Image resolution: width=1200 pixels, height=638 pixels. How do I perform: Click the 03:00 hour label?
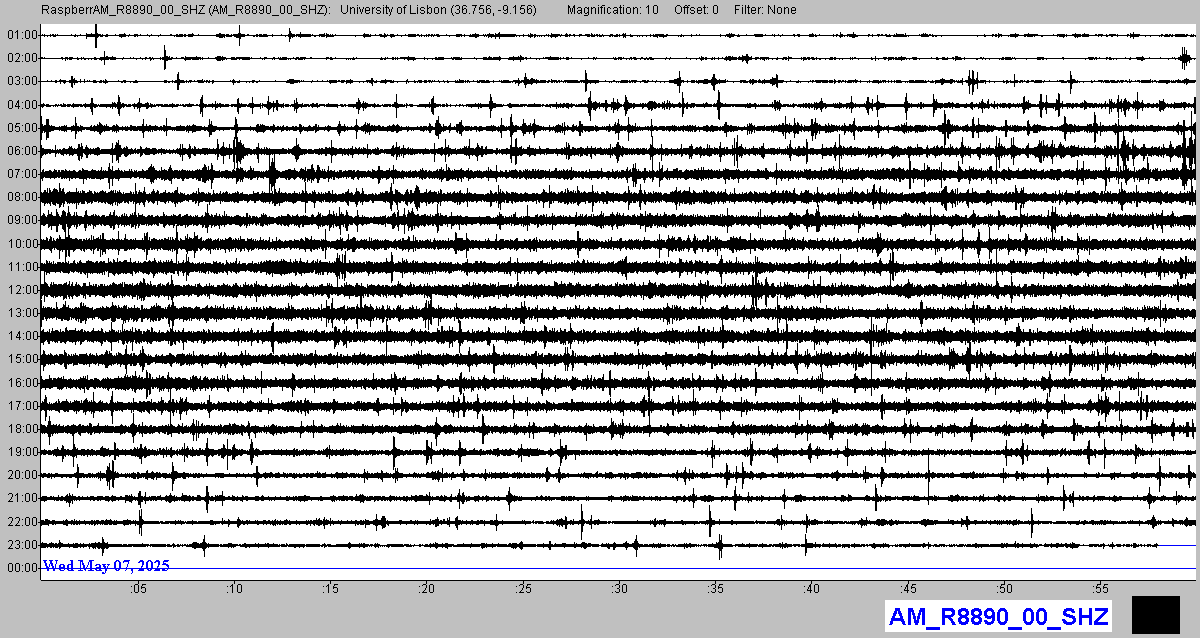point(22,81)
